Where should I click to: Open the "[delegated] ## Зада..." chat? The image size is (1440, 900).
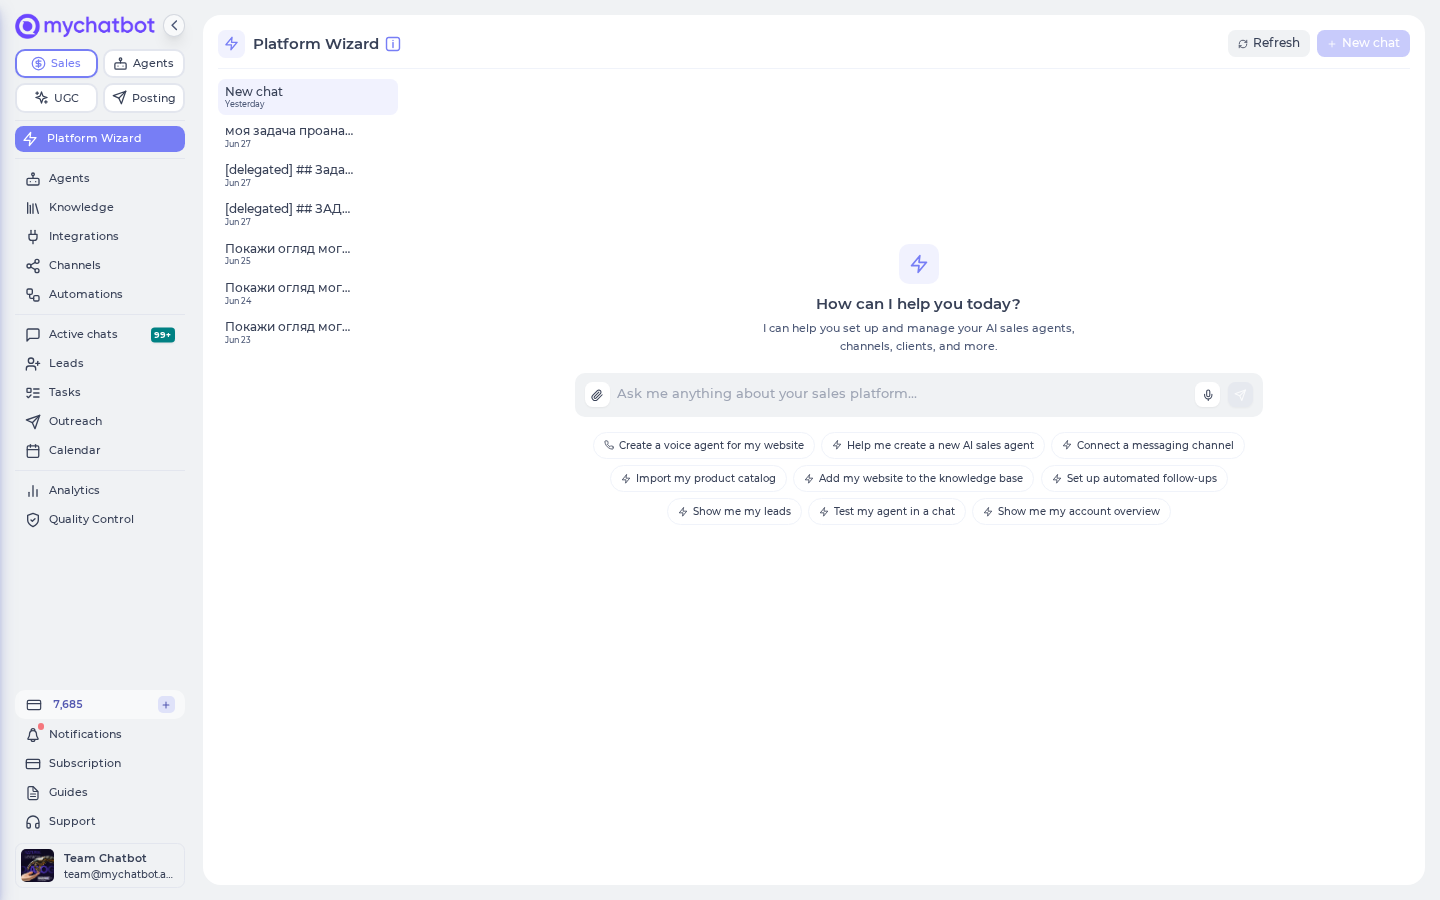tap(308, 175)
